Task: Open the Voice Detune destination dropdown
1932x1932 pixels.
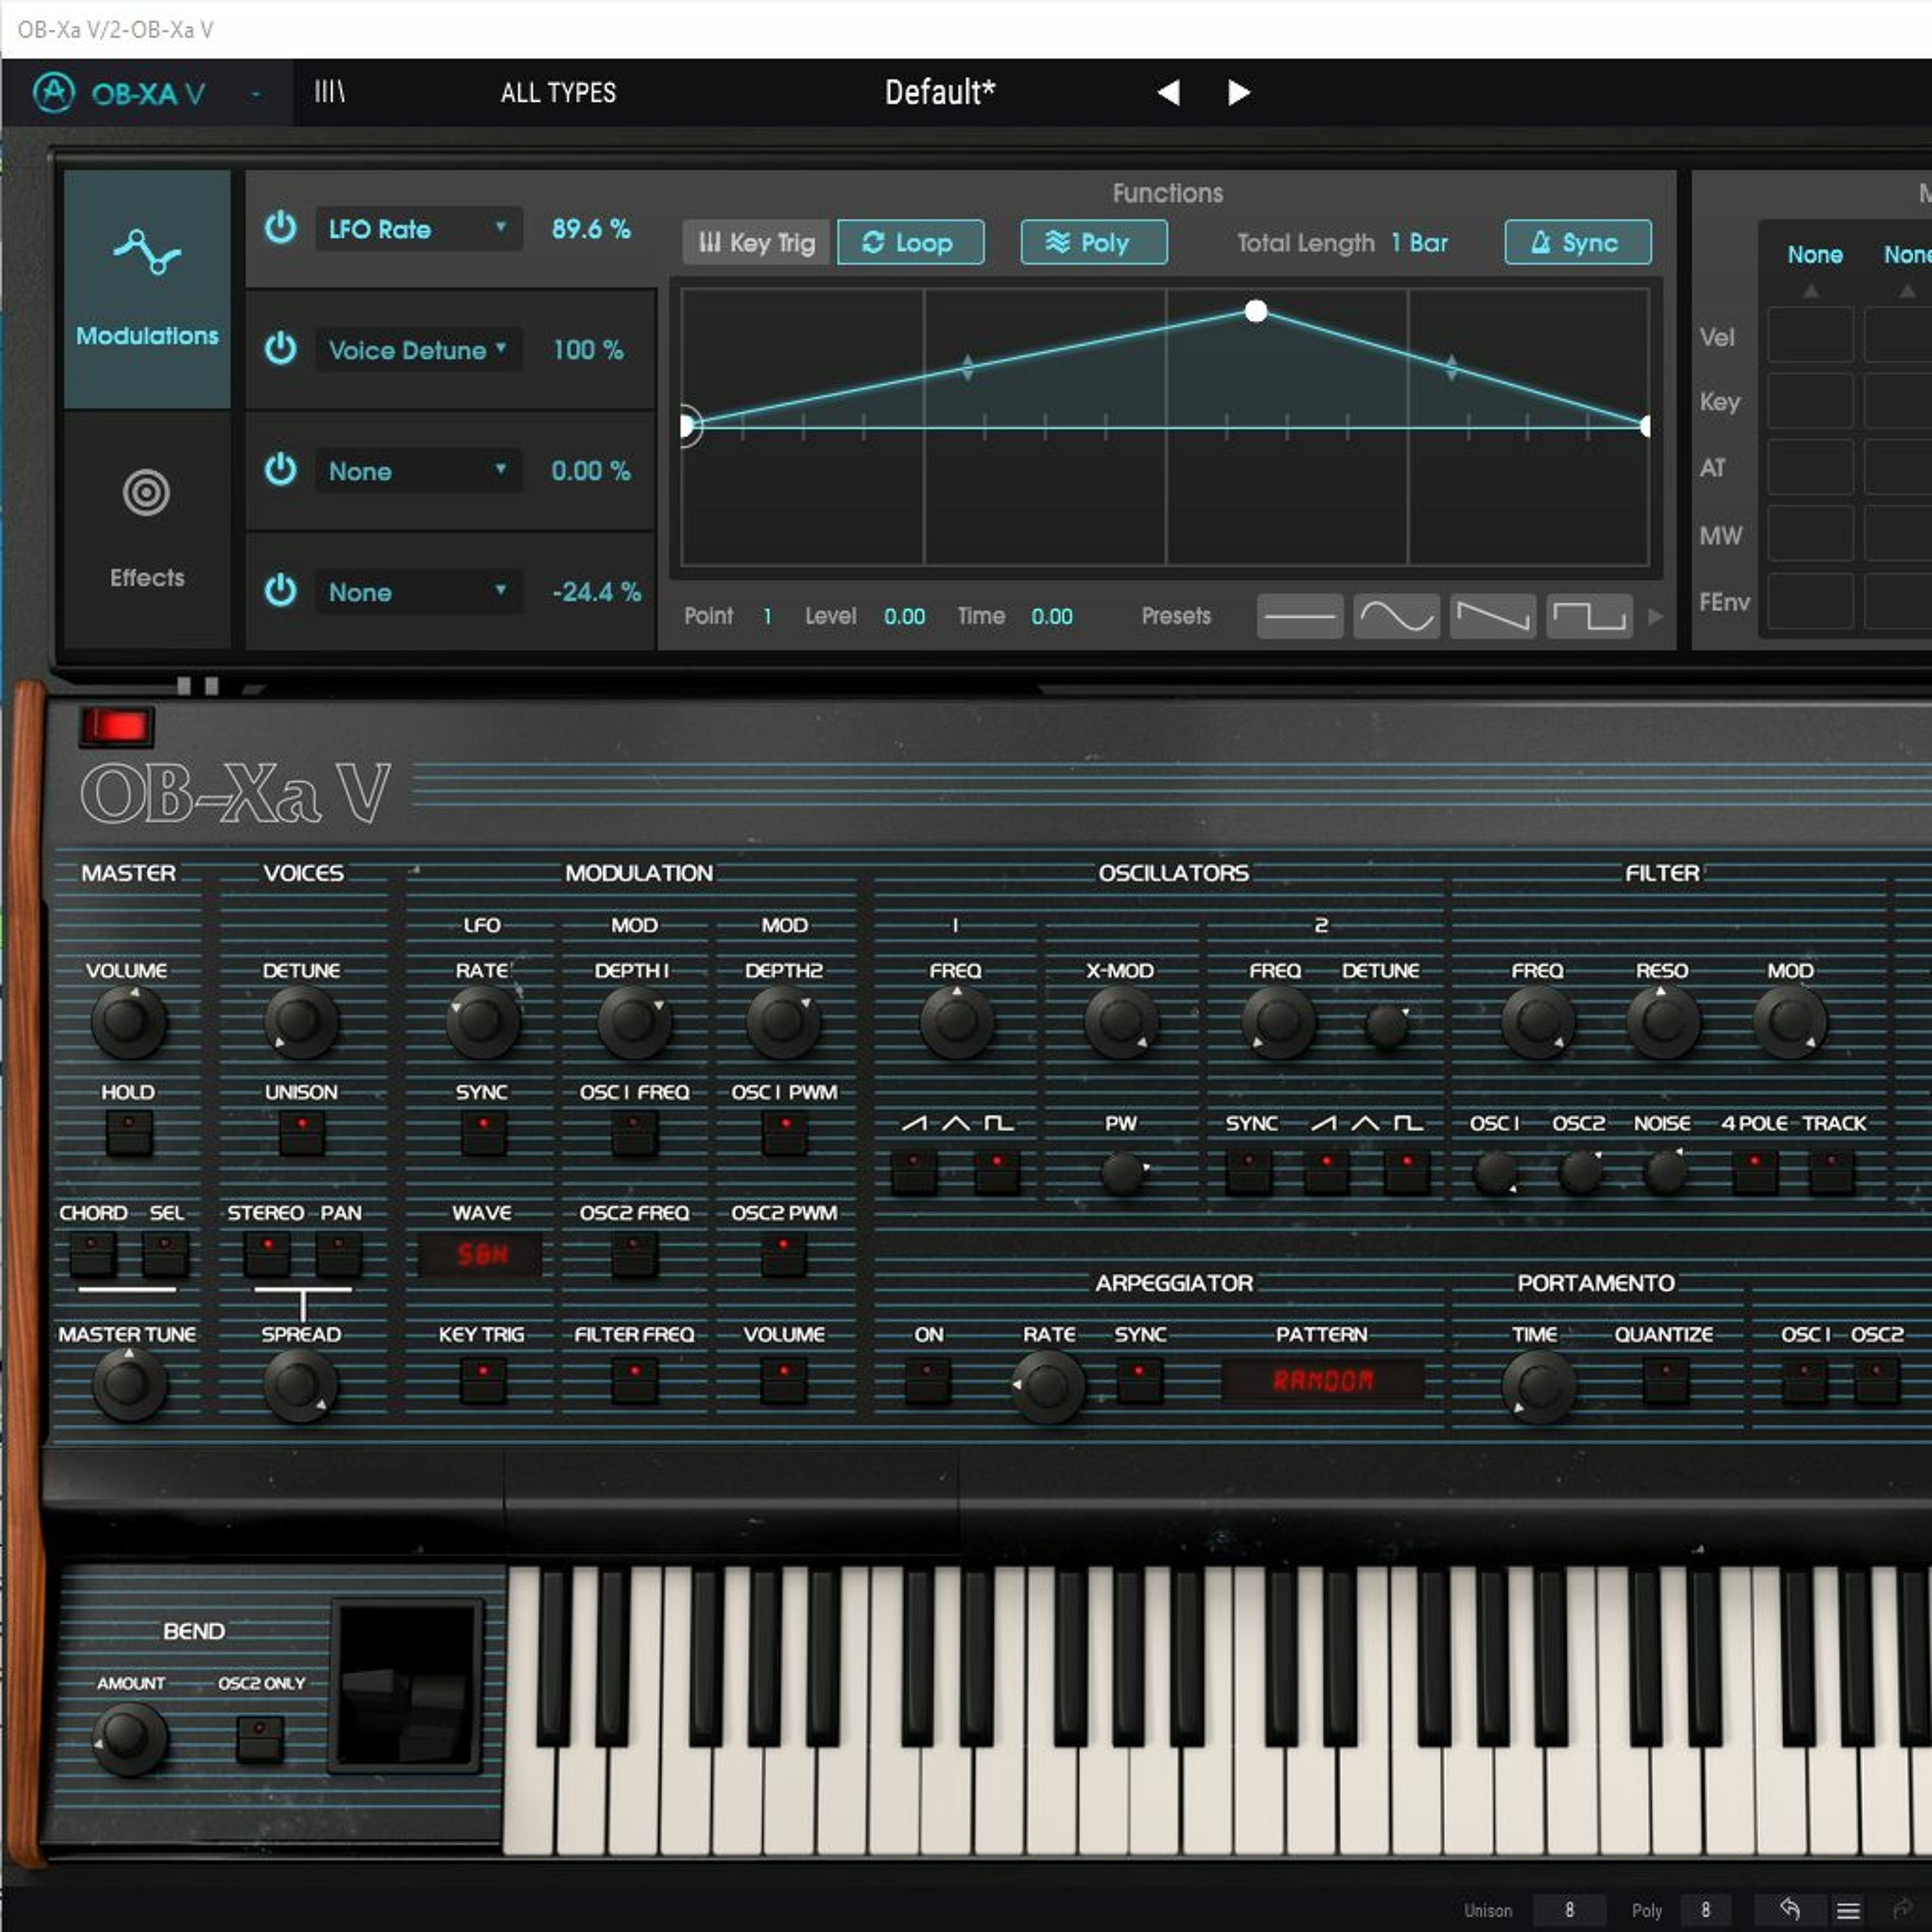Action: click(x=418, y=350)
